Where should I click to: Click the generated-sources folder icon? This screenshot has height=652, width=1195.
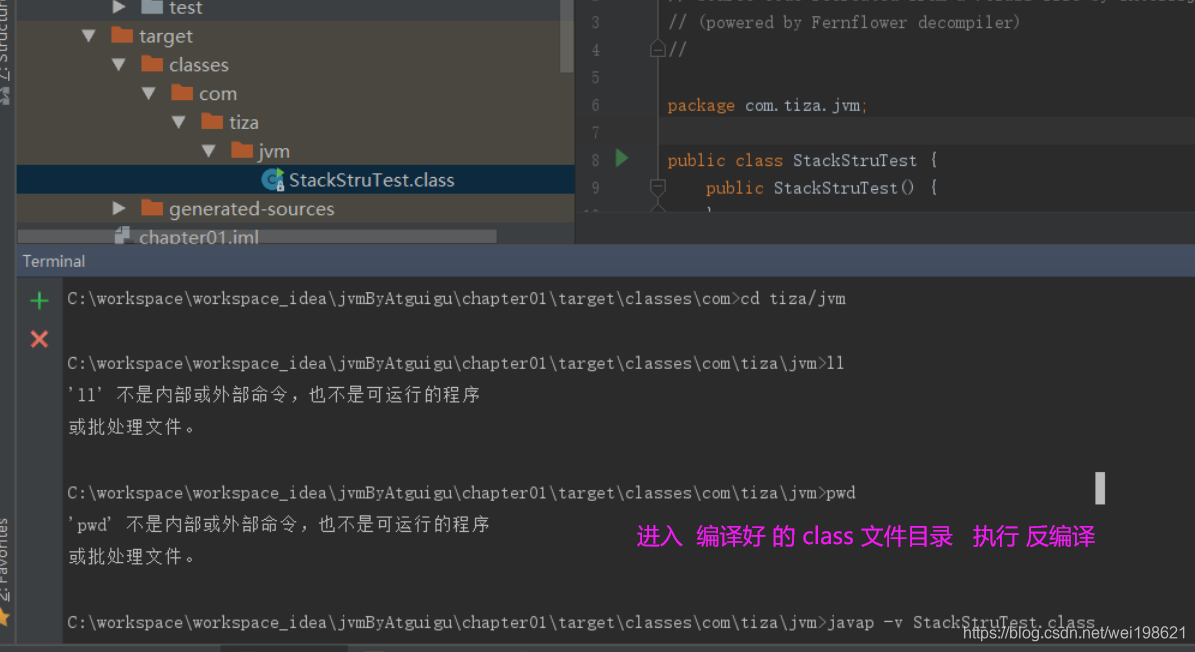(152, 208)
